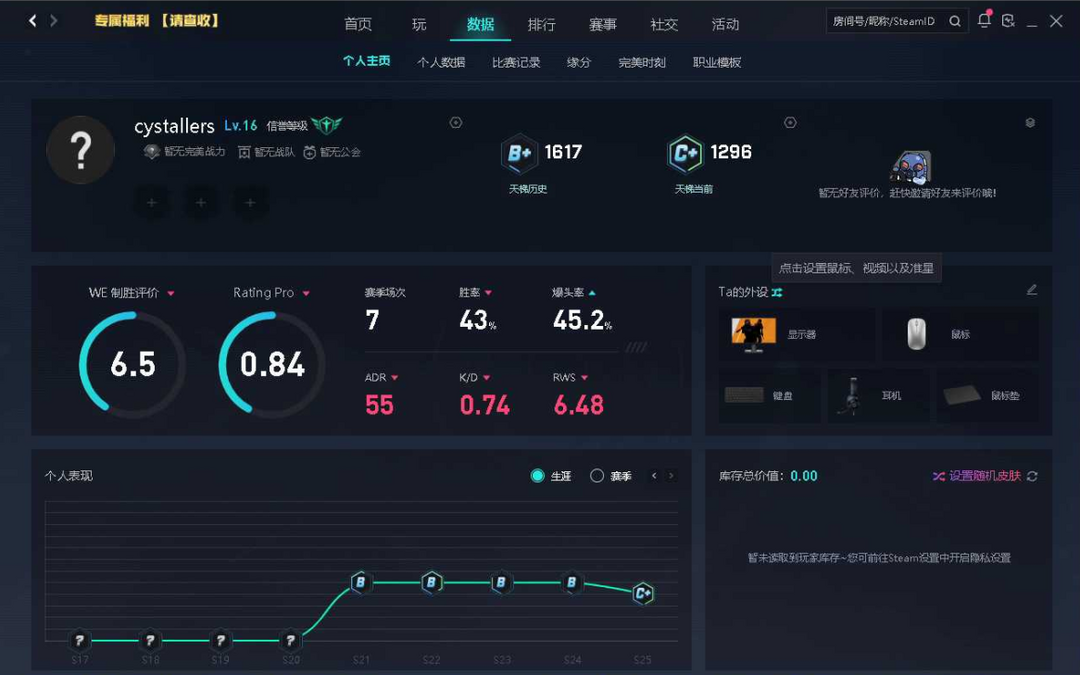1080x675 pixels.
Task: Open the 职业模板 sub-tab
Action: pyautogui.click(x=717, y=63)
